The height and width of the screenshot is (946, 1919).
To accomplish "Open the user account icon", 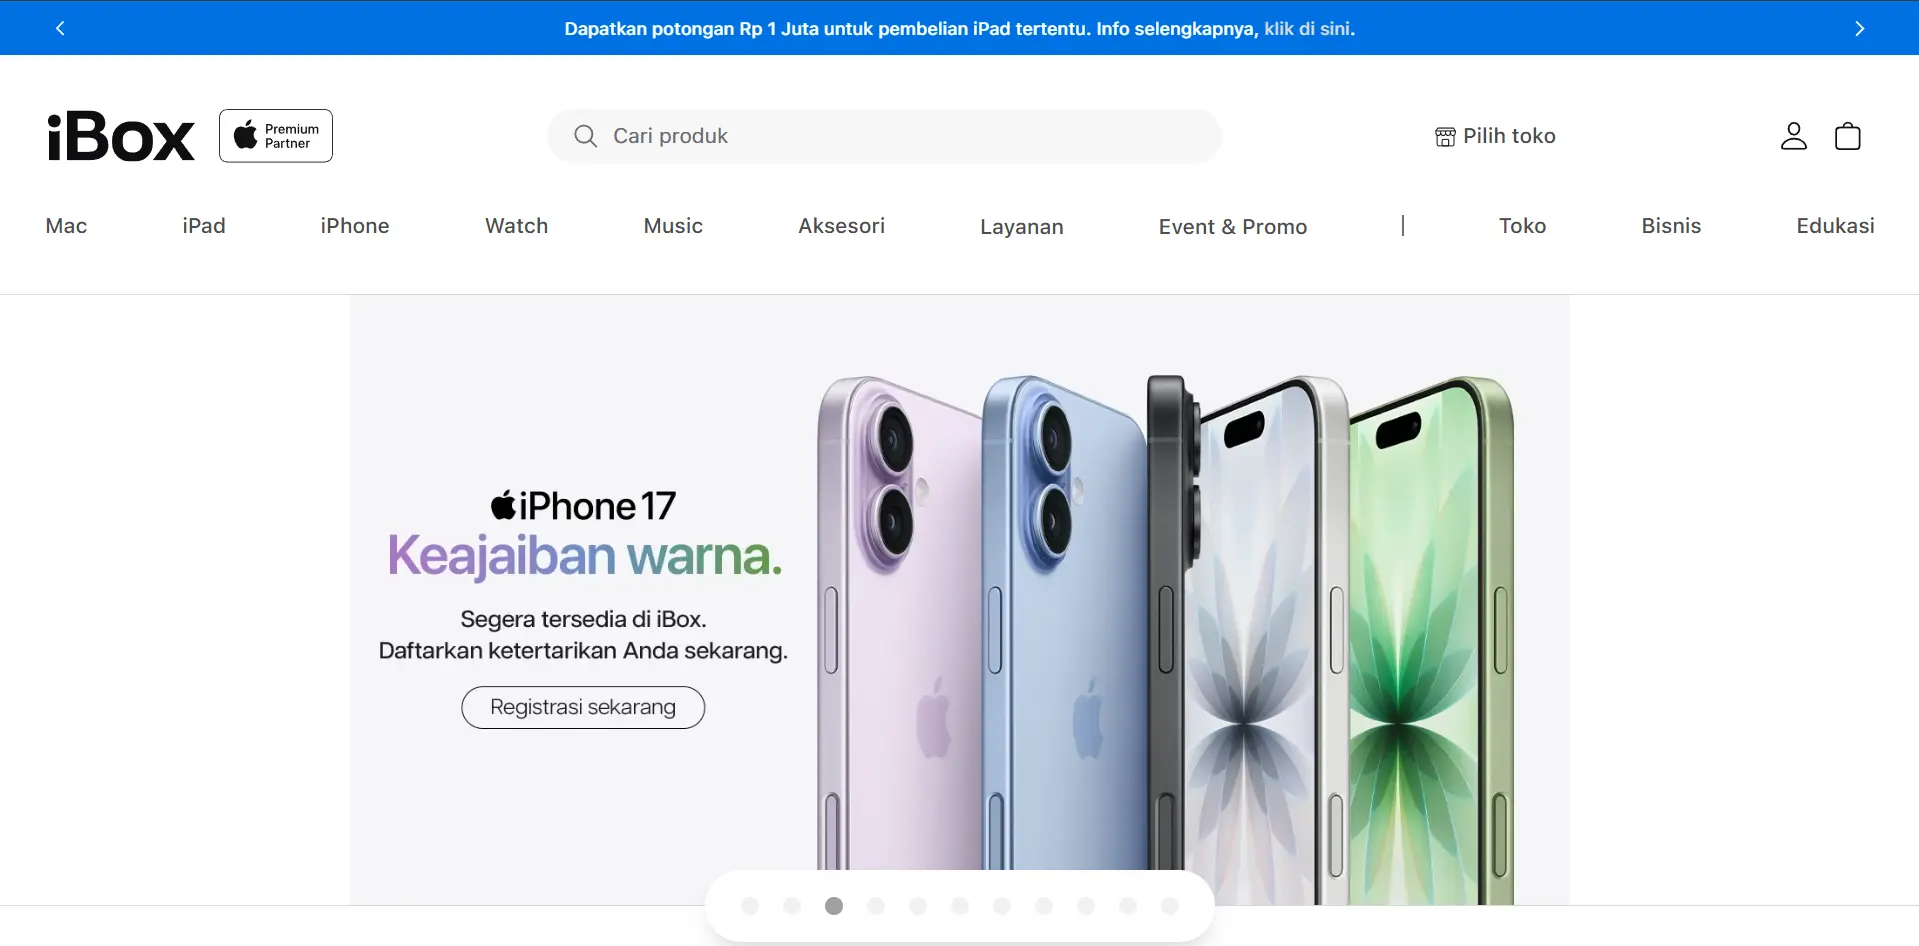I will coord(1794,136).
